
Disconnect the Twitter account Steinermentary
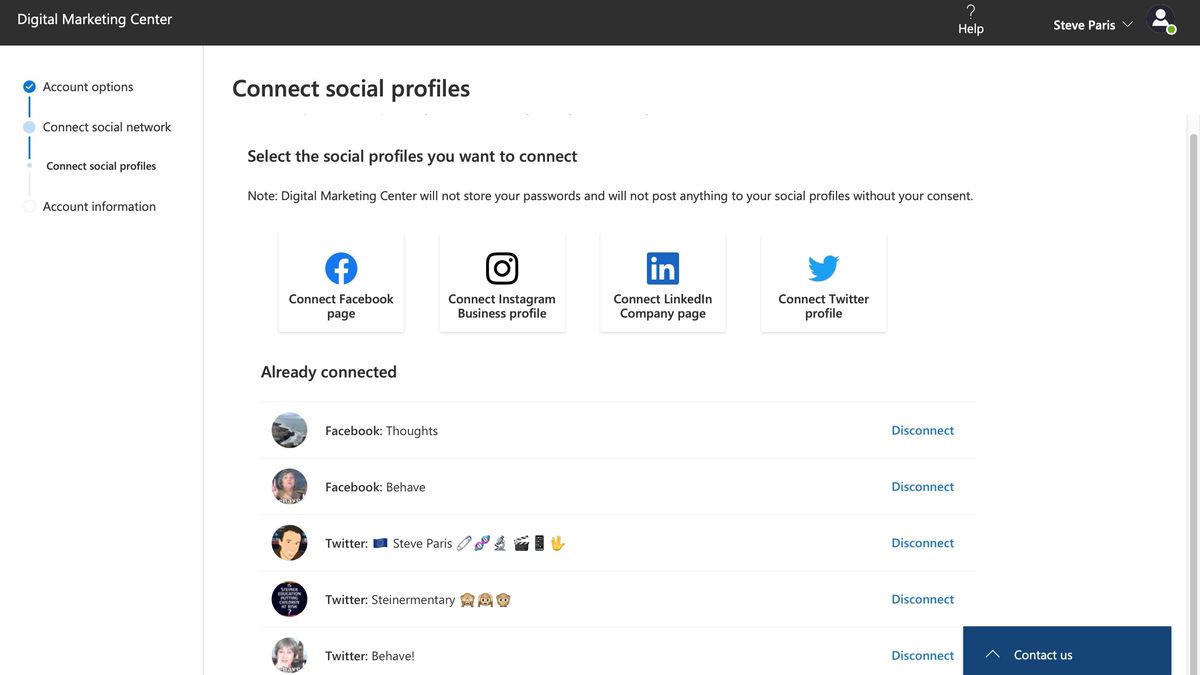(922, 598)
